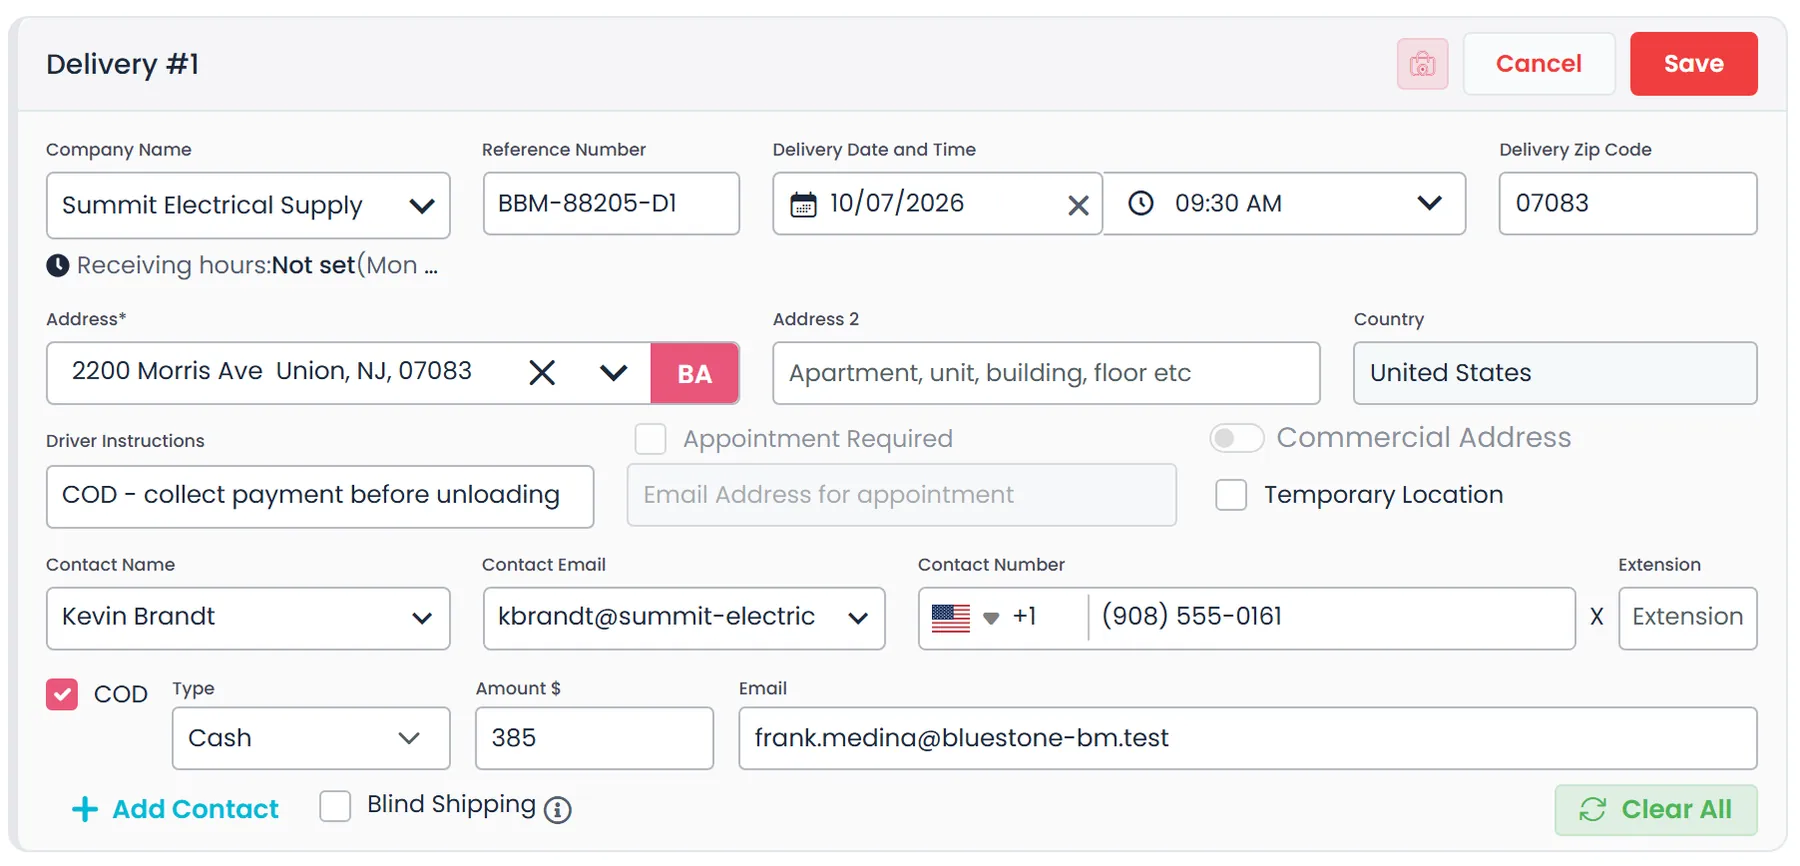
Task: Click the clock icon in time field
Action: pyautogui.click(x=1141, y=203)
